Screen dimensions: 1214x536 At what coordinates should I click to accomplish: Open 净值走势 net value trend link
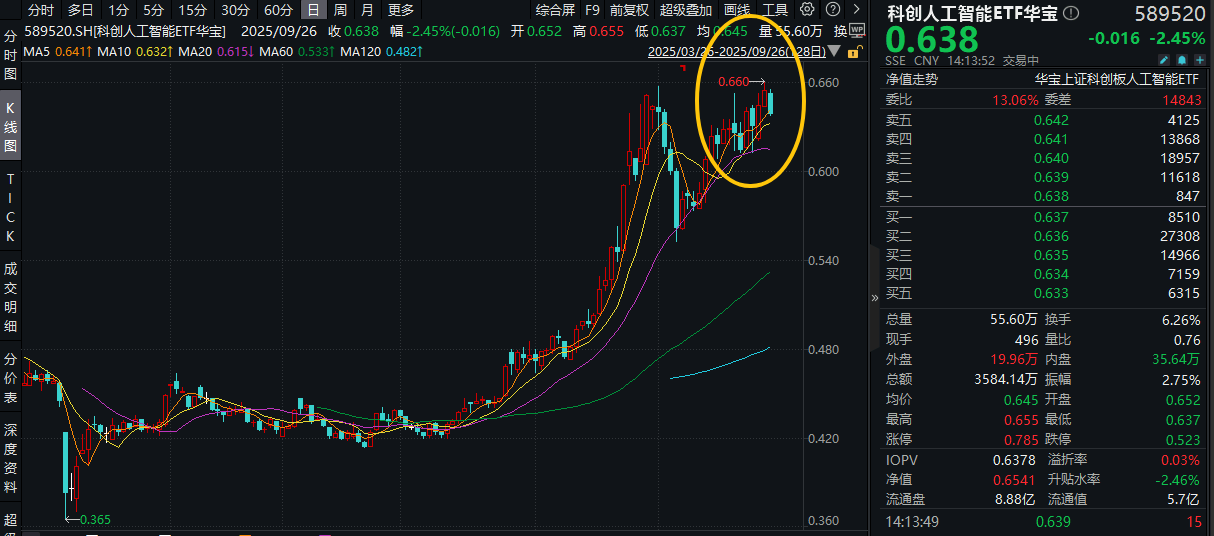[x=912, y=78]
